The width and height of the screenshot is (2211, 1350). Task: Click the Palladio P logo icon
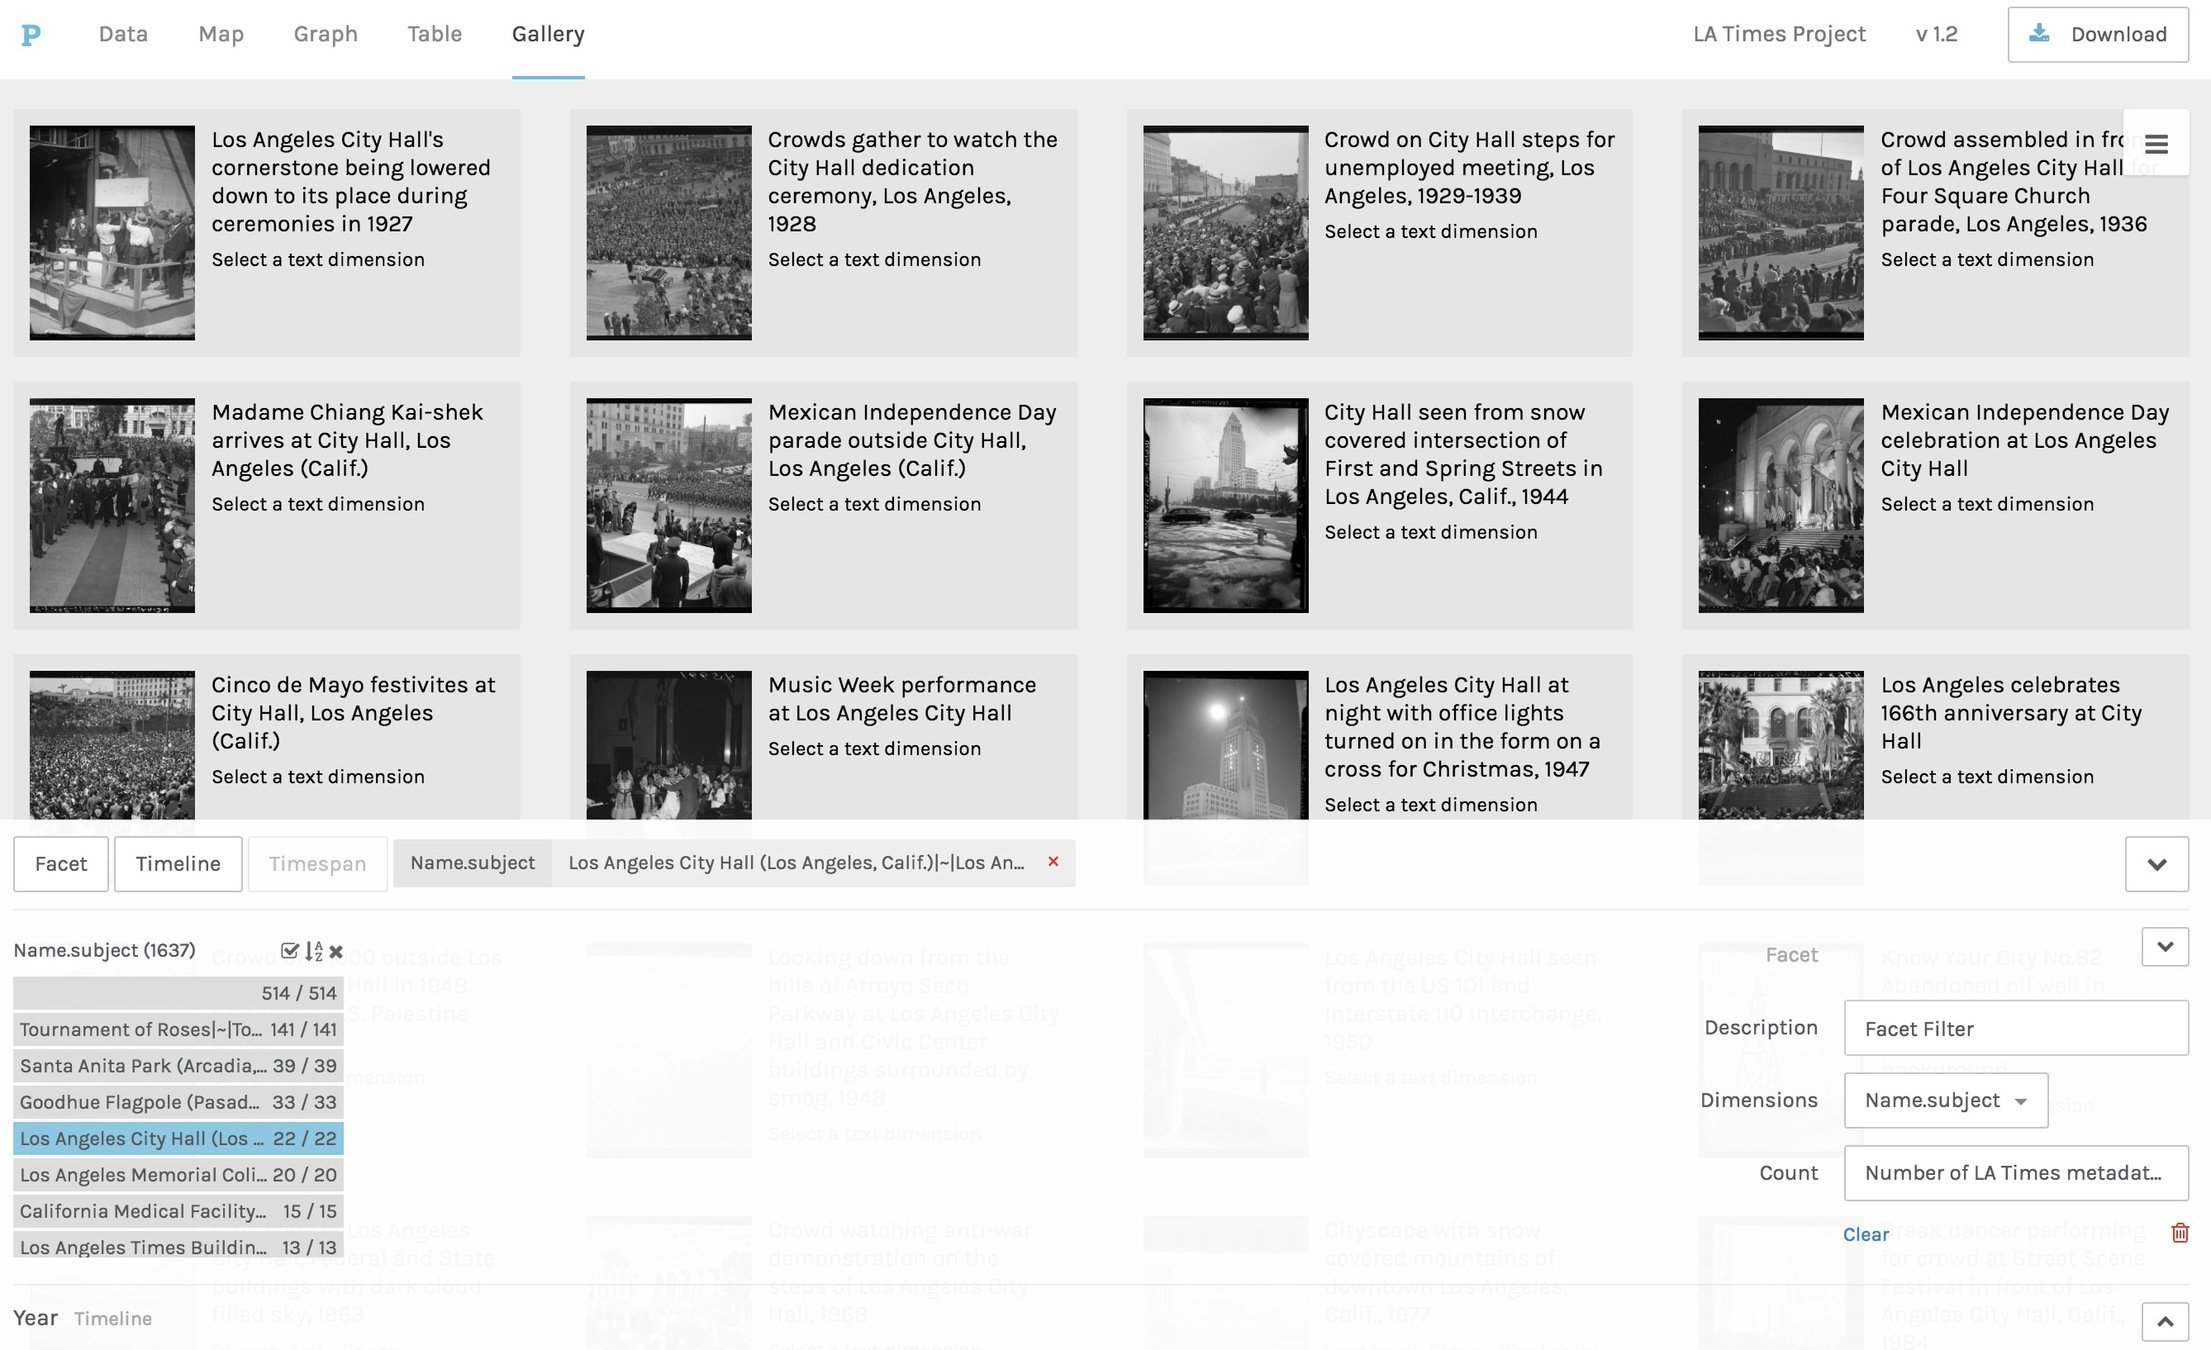tap(31, 35)
